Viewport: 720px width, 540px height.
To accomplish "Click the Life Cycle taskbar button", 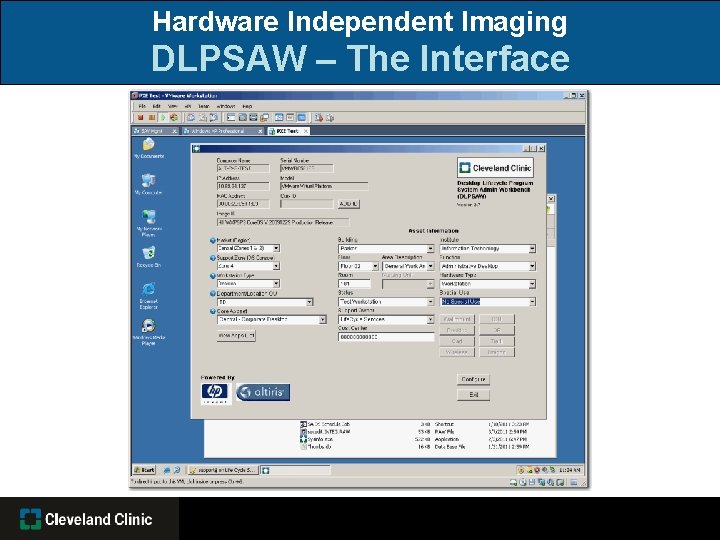I will [x=223, y=470].
